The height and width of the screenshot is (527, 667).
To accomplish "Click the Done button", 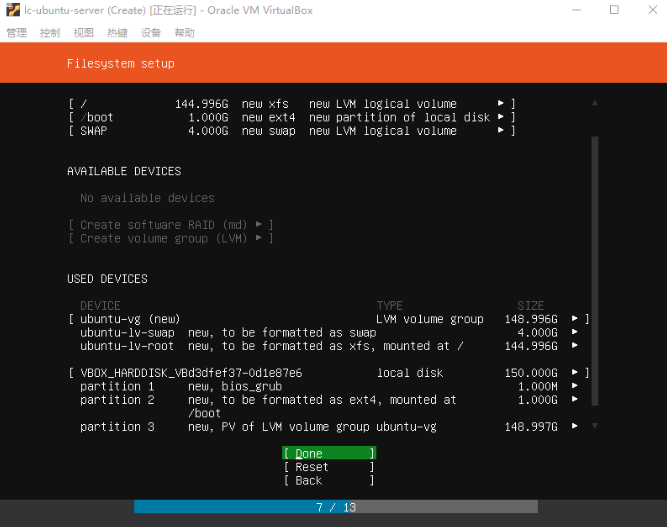I will pos(329,453).
